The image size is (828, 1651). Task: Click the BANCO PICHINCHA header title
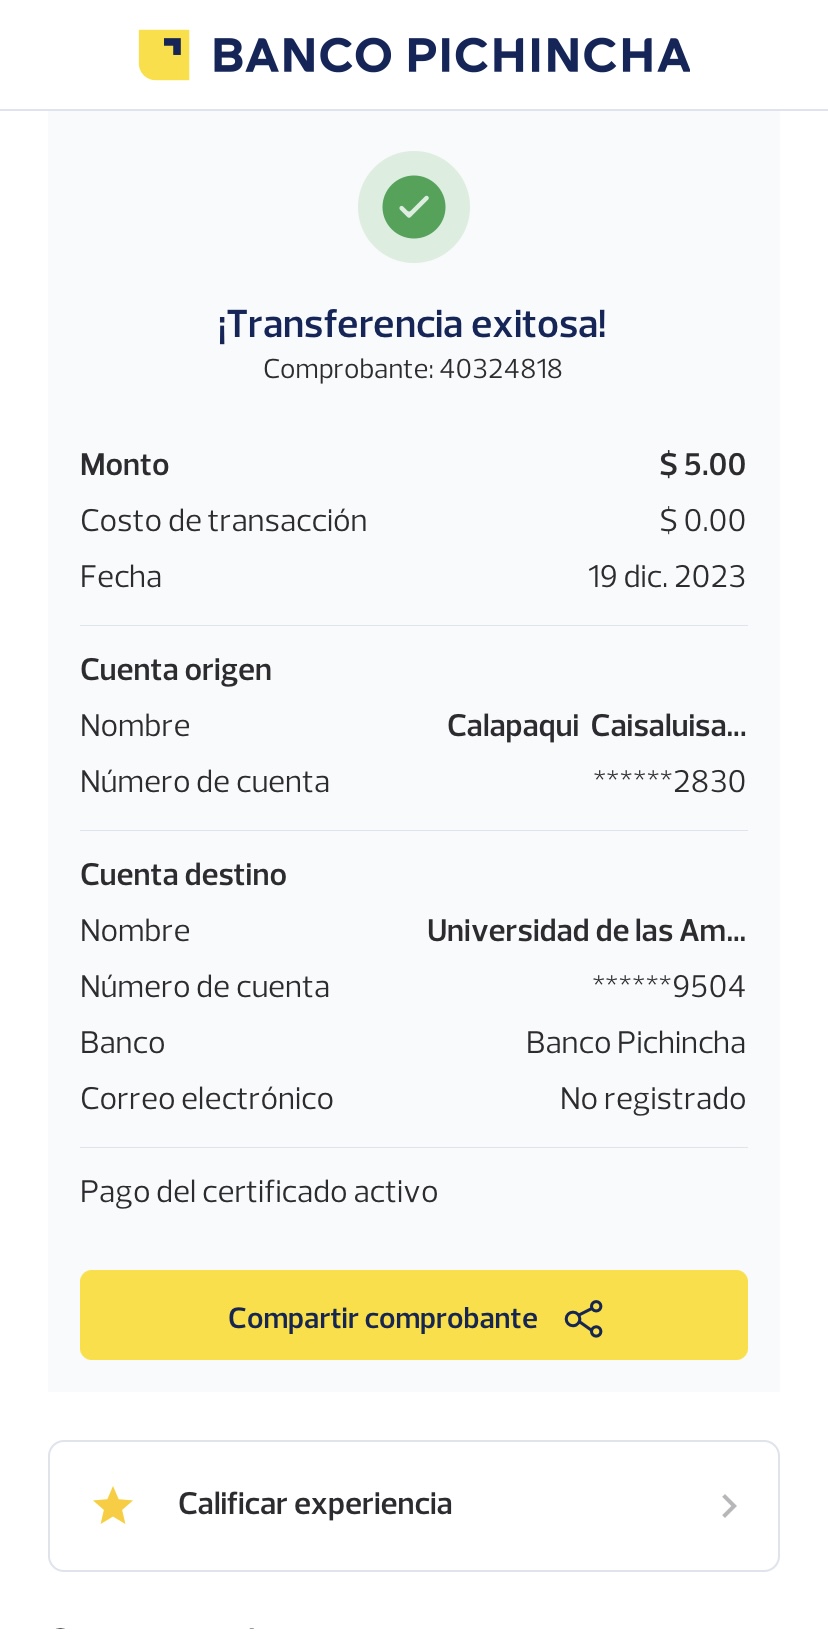pos(451,56)
